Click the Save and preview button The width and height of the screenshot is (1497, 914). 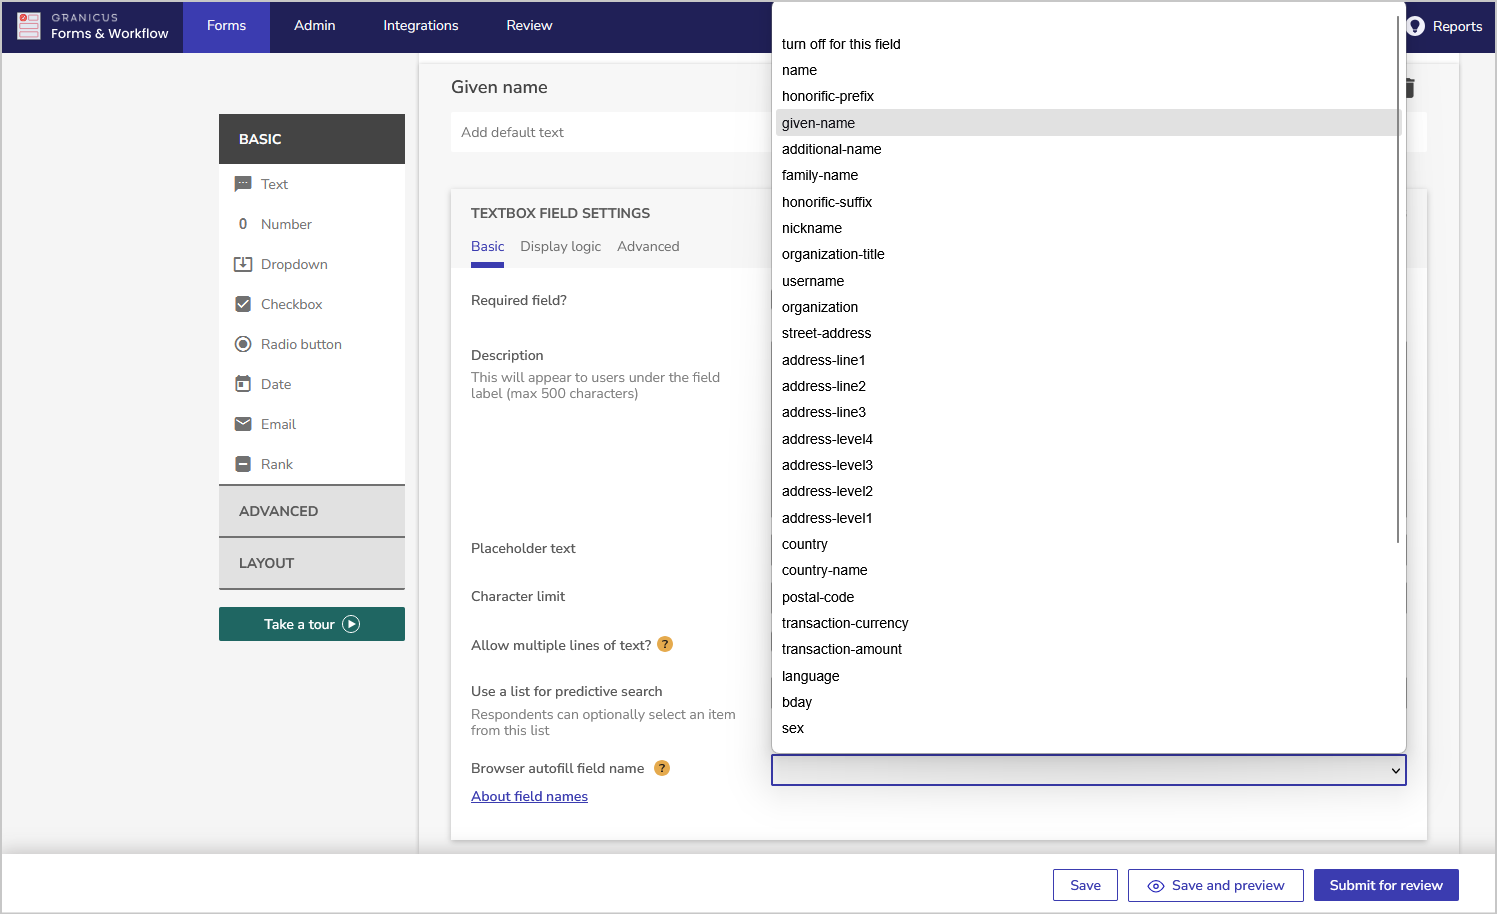click(x=1215, y=885)
